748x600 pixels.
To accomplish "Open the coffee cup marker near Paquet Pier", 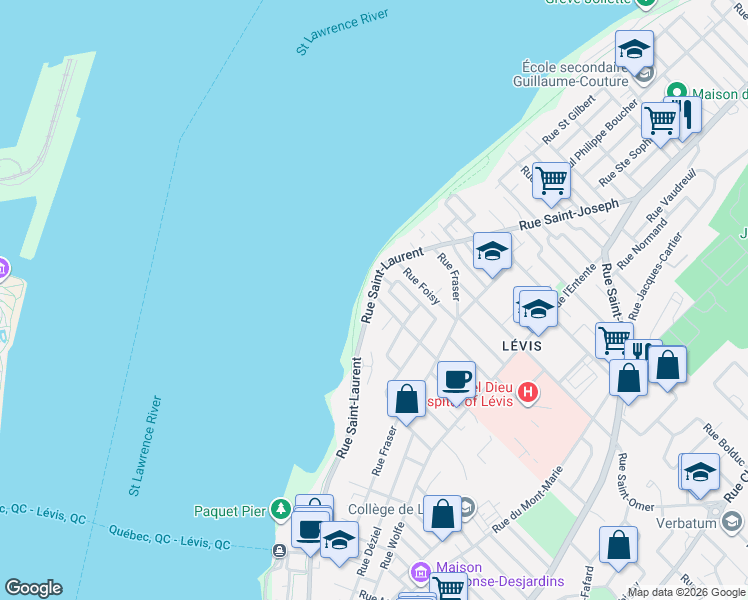I will click(x=308, y=533).
